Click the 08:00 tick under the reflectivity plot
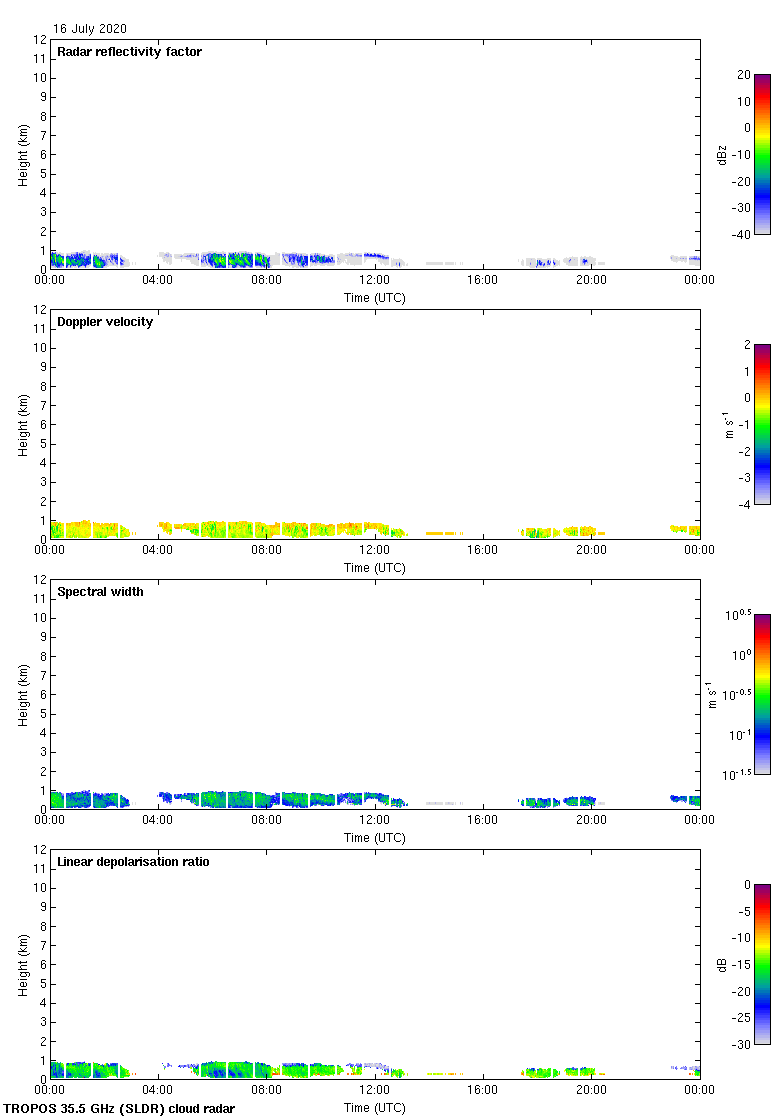The image size is (780, 1120). click(x=266, y=281)
